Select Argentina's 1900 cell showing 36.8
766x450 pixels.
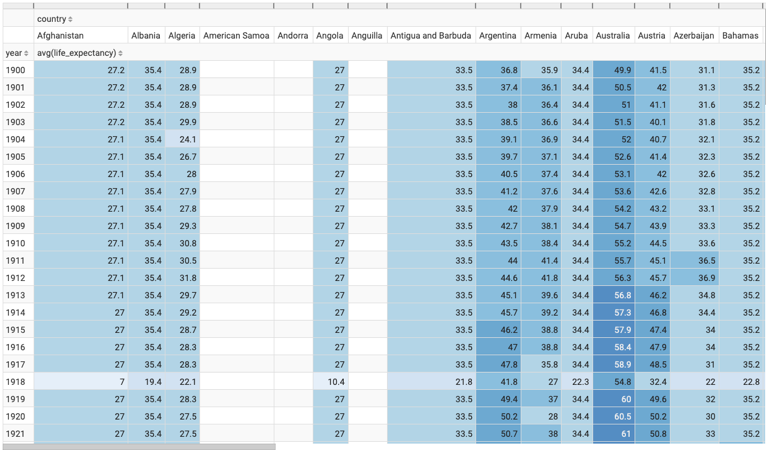click(499, 70)
